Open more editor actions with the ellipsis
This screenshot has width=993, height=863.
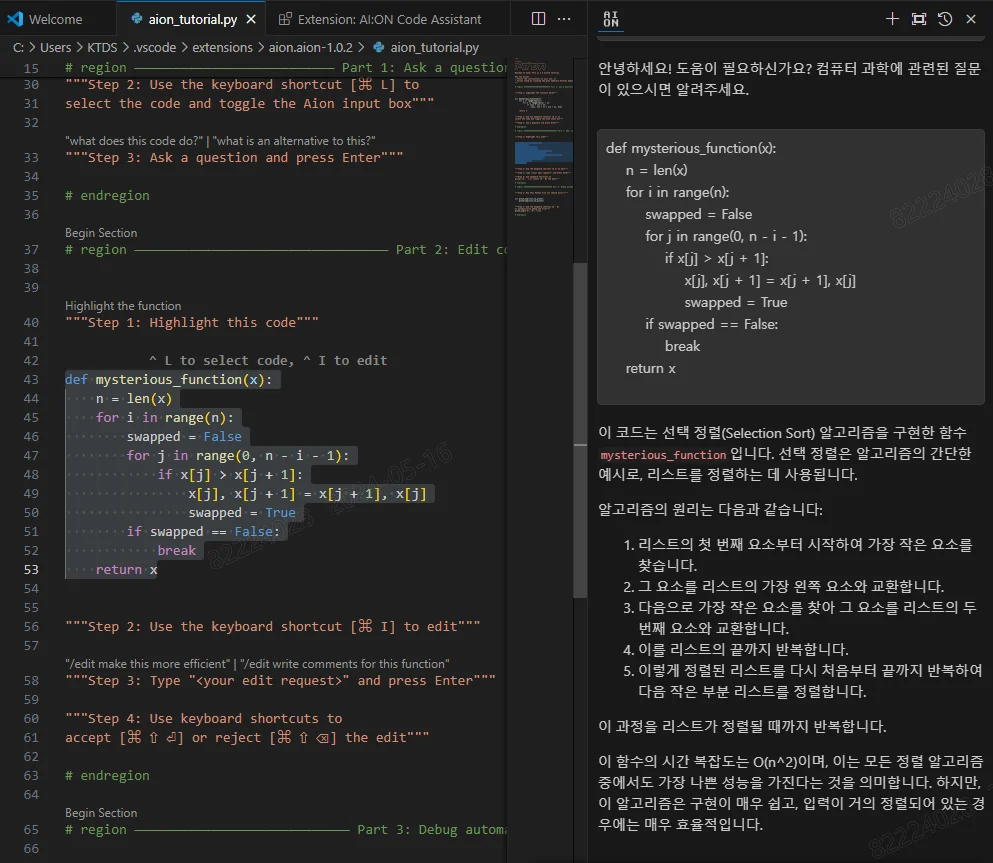point(564,18)
